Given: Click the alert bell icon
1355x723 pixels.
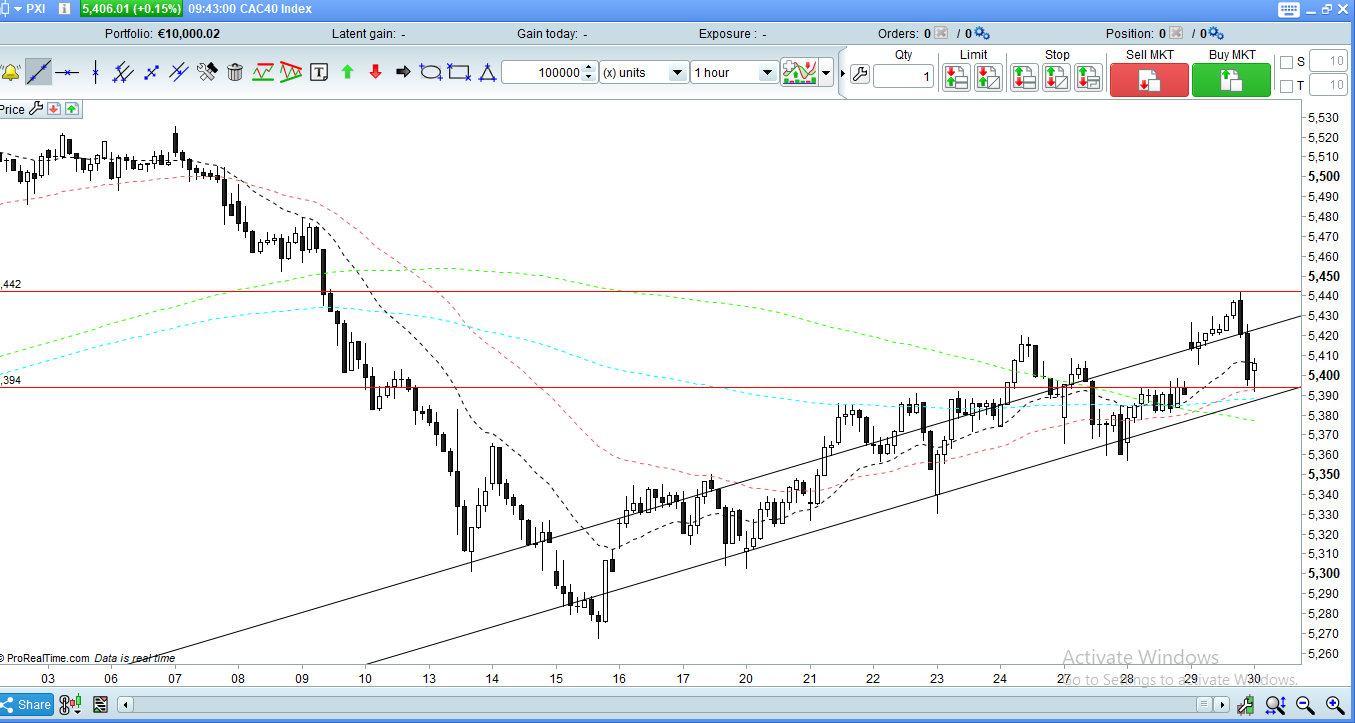Looking at the screenshot, I should click(10, 72).
